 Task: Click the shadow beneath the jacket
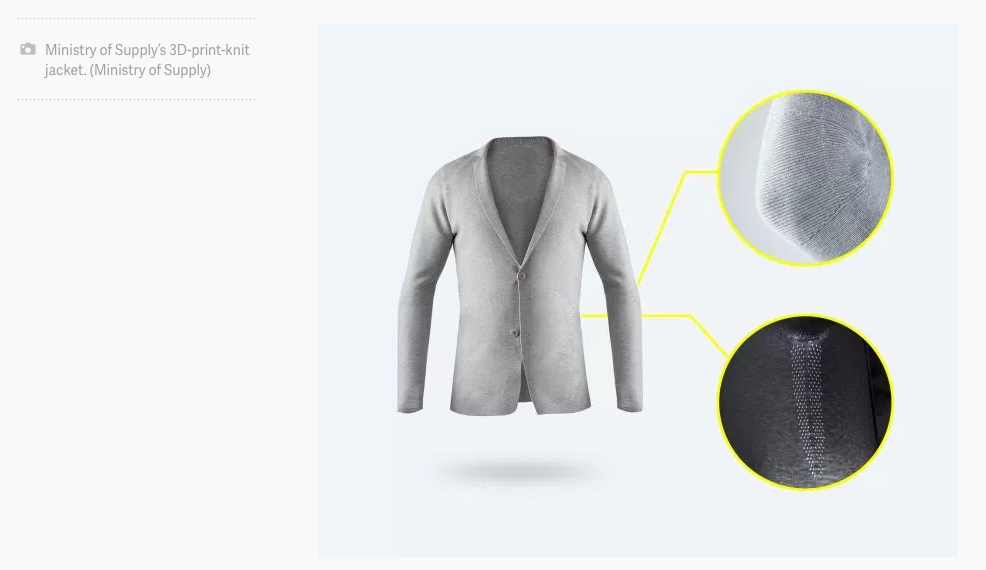[519, 471]
